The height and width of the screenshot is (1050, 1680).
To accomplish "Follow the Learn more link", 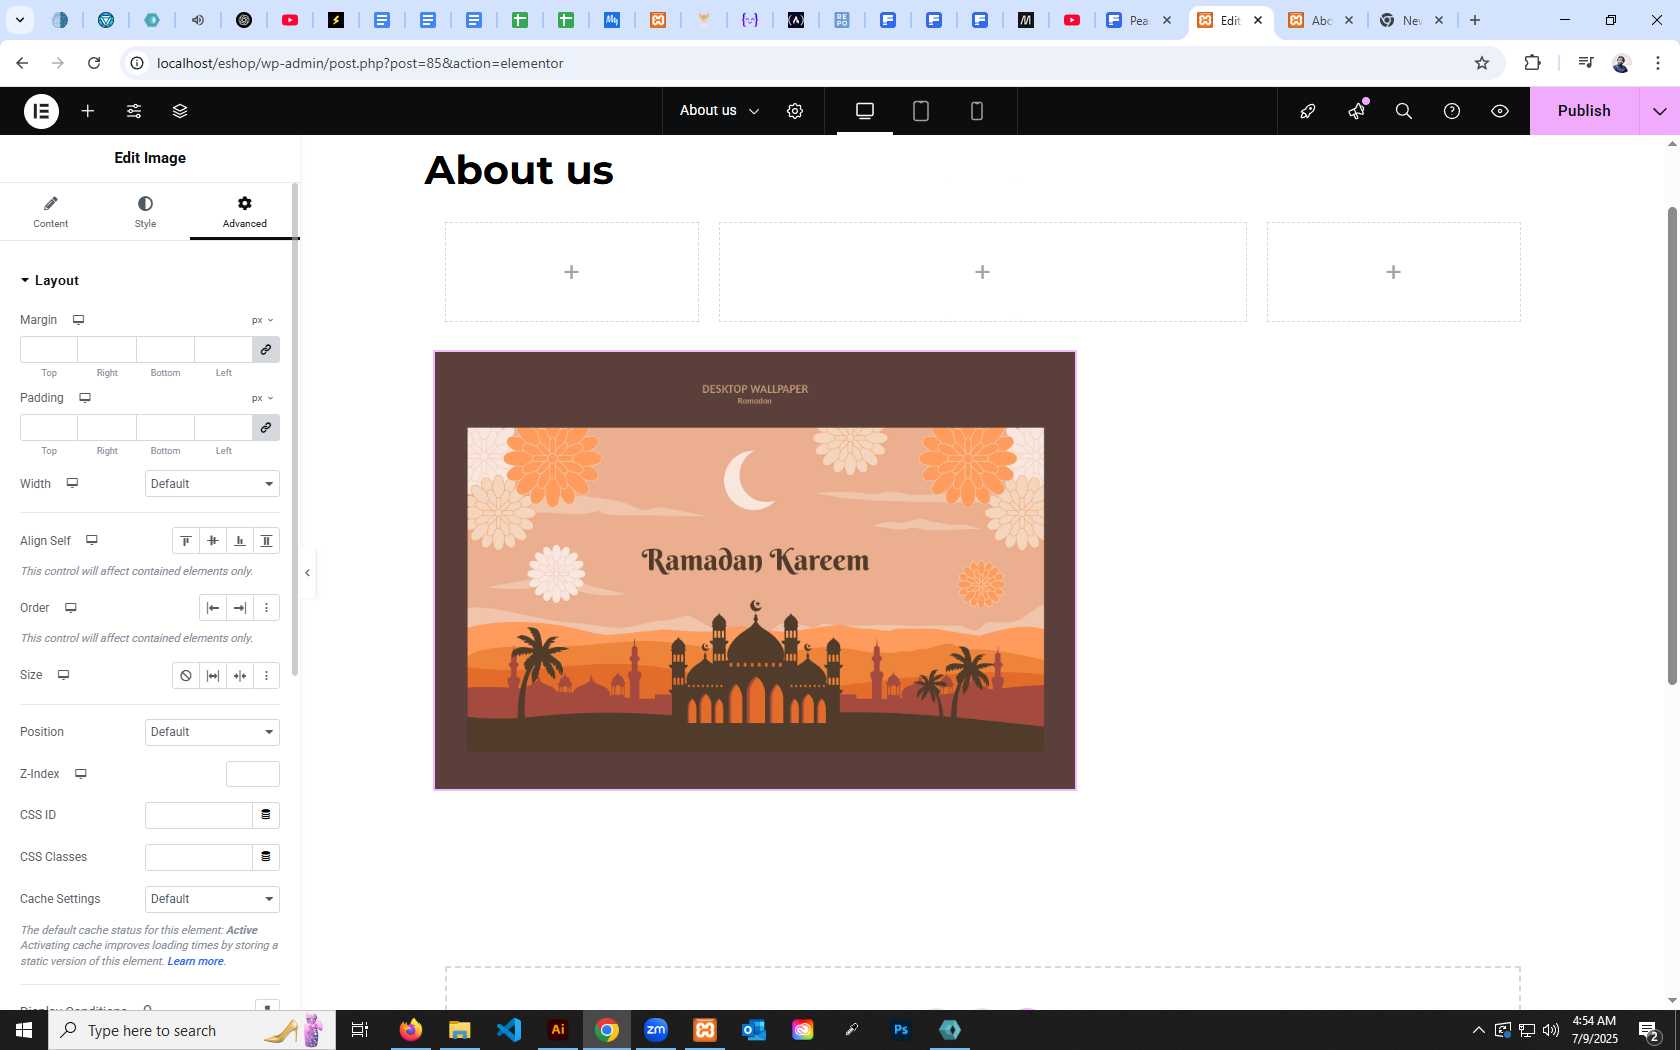I will [x=195, y=962].
